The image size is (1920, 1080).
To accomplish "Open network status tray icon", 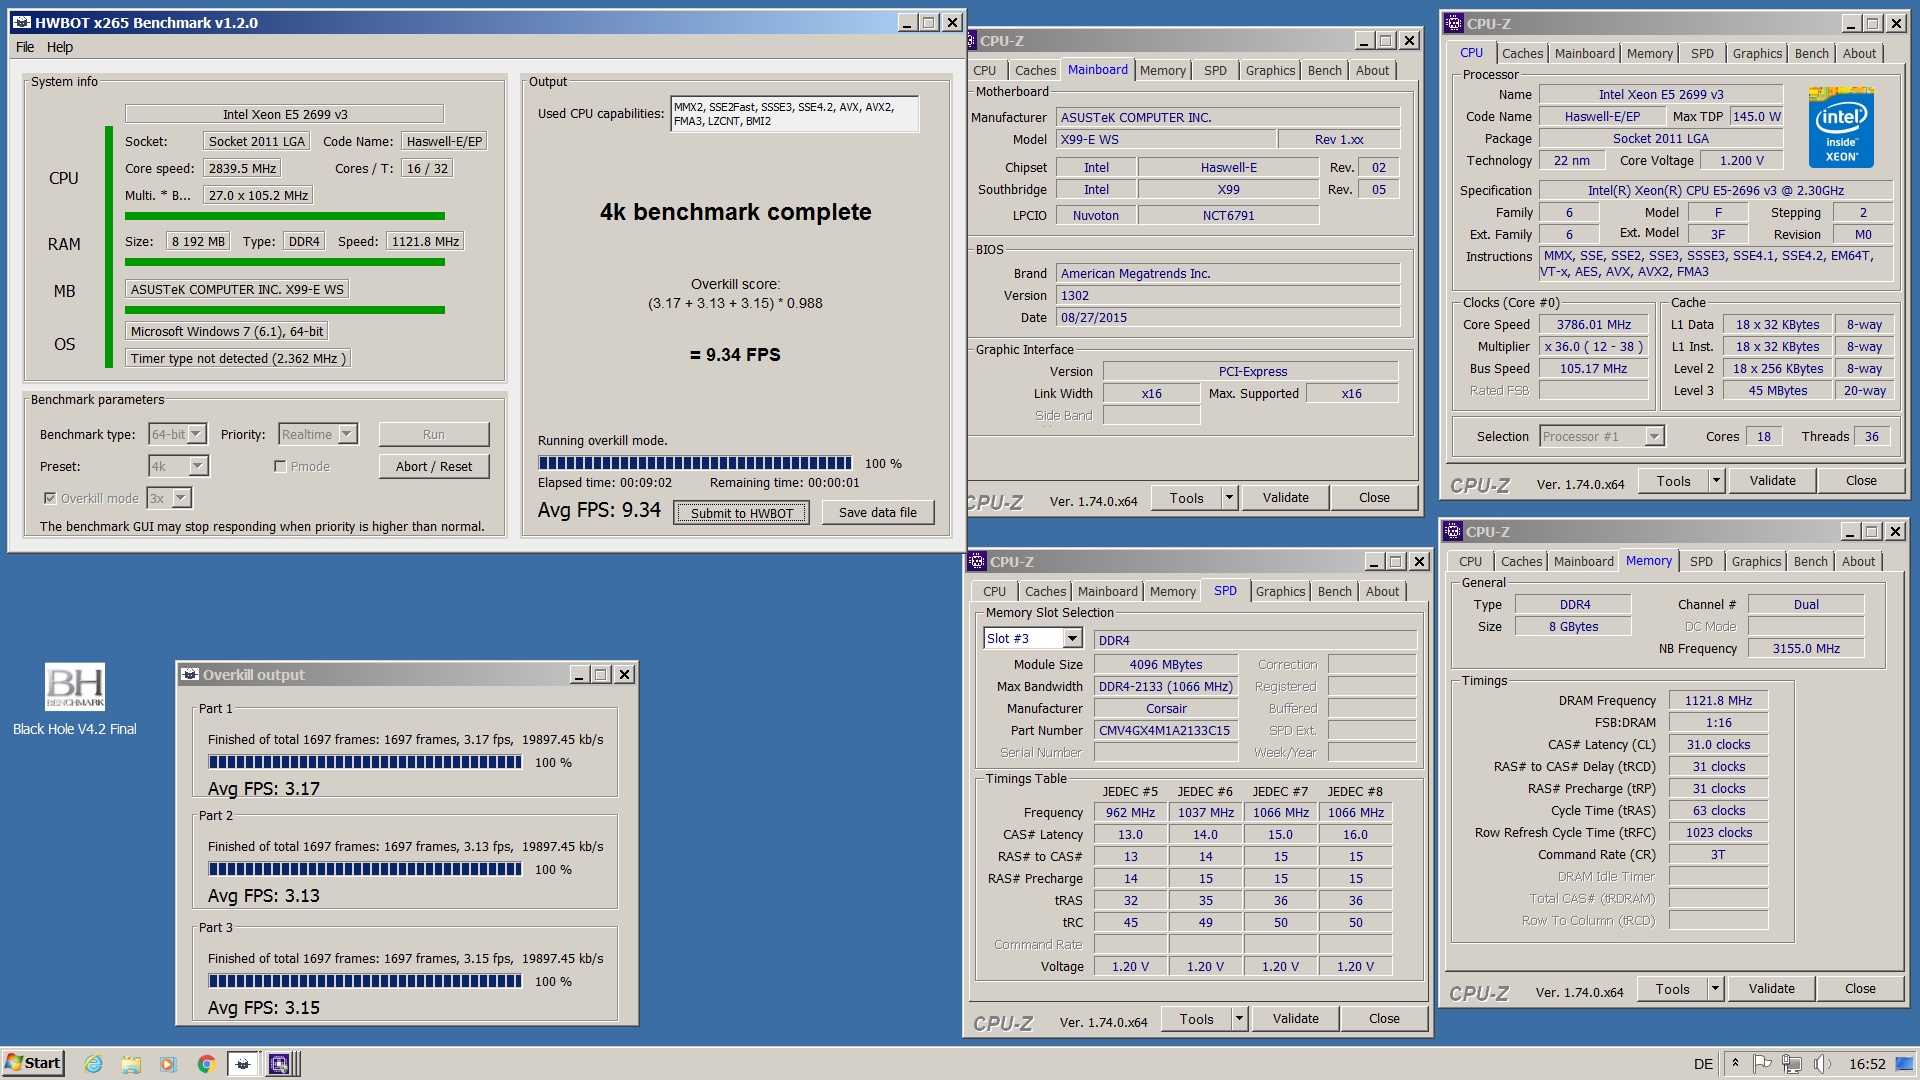I will pos(1791,1063).
